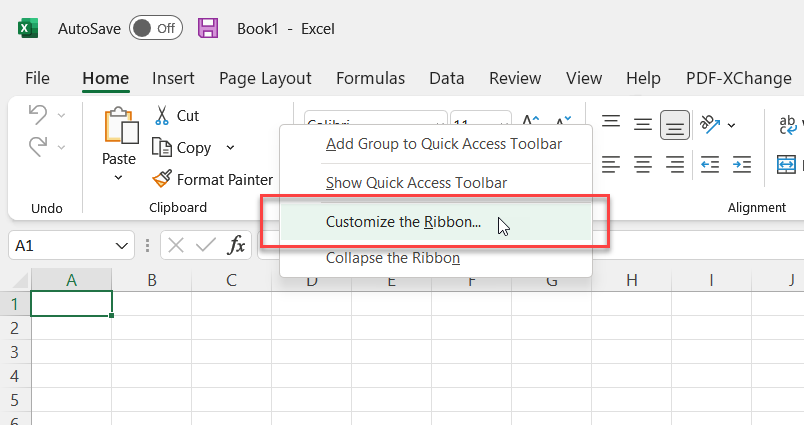Viewport: 804px width, 425px height.
Task: Expand the Paste options chevron
Action: 118,178
